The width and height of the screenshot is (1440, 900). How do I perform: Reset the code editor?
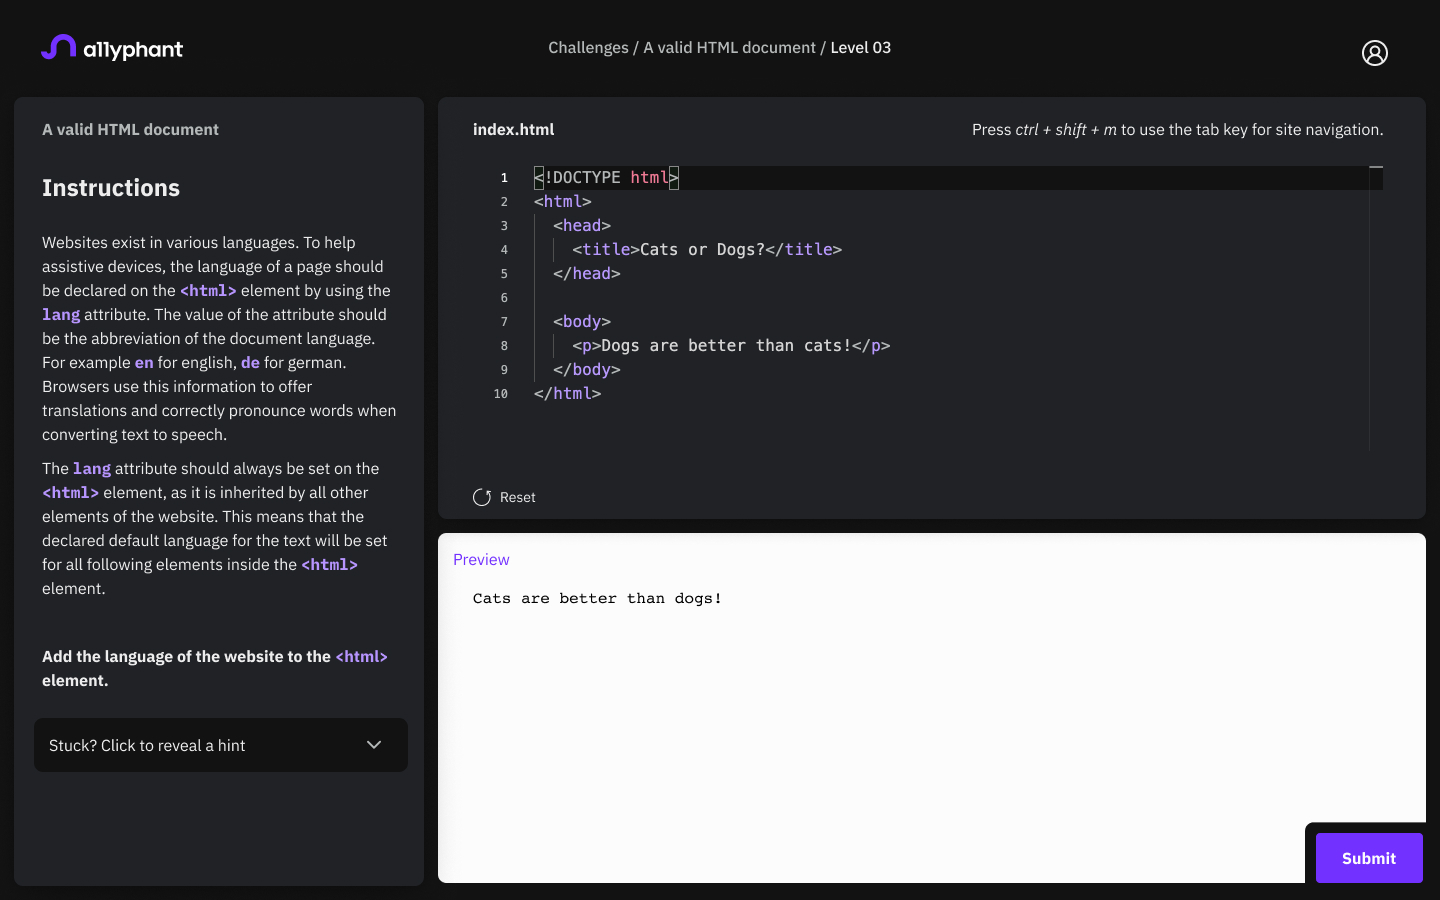coord(504,497)
